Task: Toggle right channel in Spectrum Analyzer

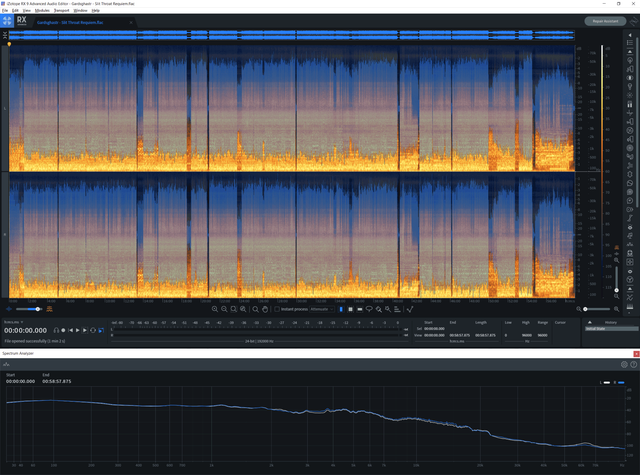Action: (x=619, y=382)
